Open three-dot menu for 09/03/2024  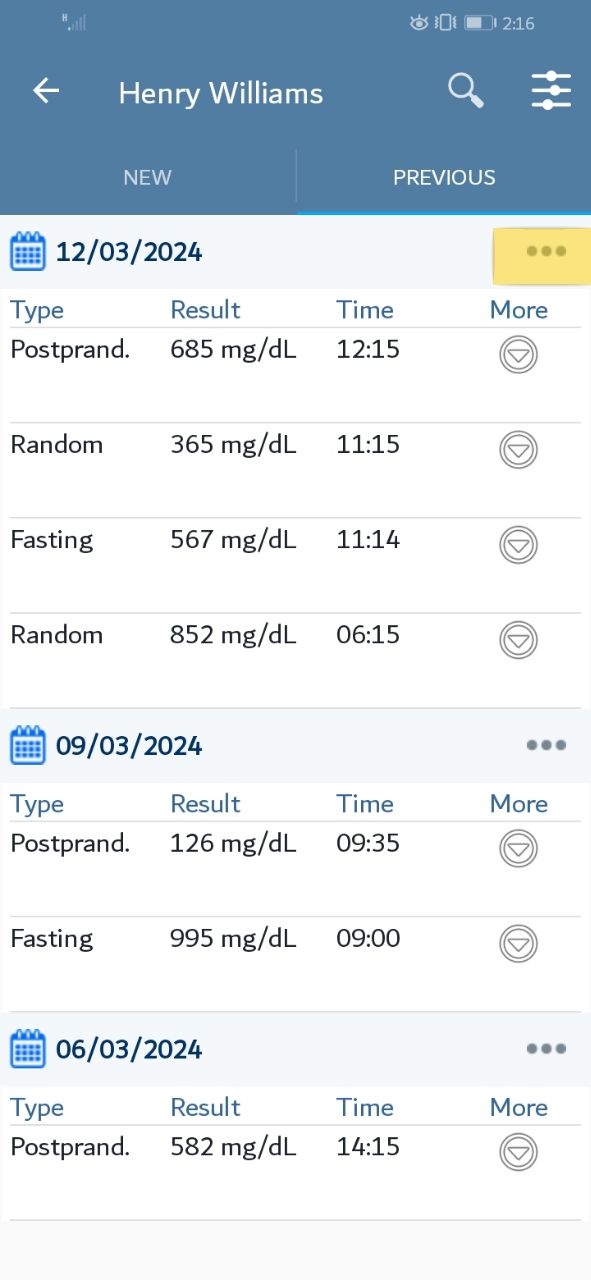pyautogui.click(x=546, y=745)
